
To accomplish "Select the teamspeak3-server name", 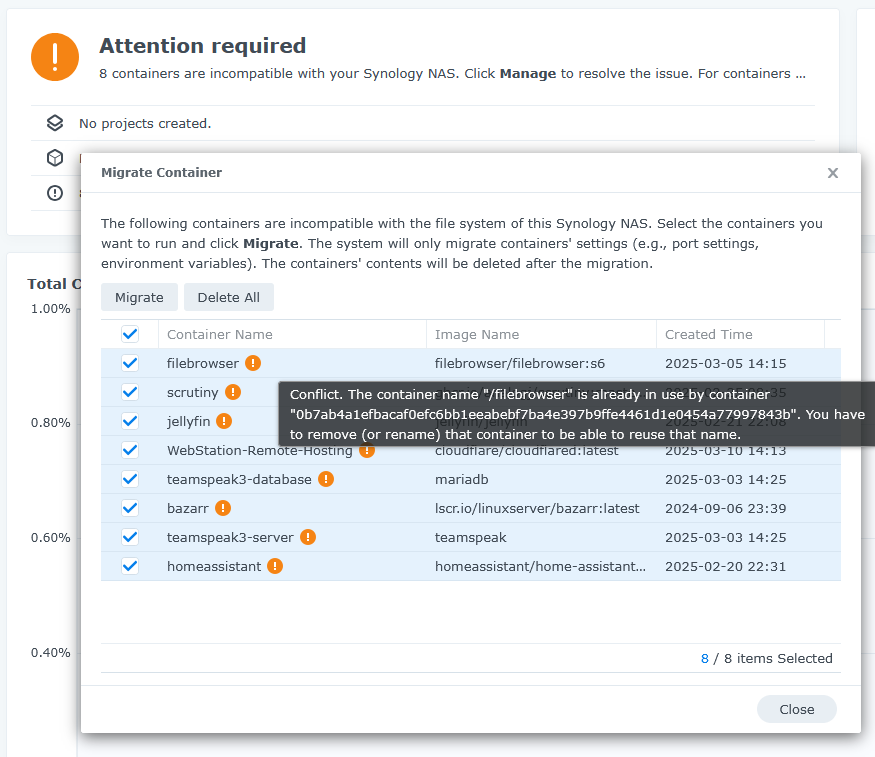I will point(230,538).
